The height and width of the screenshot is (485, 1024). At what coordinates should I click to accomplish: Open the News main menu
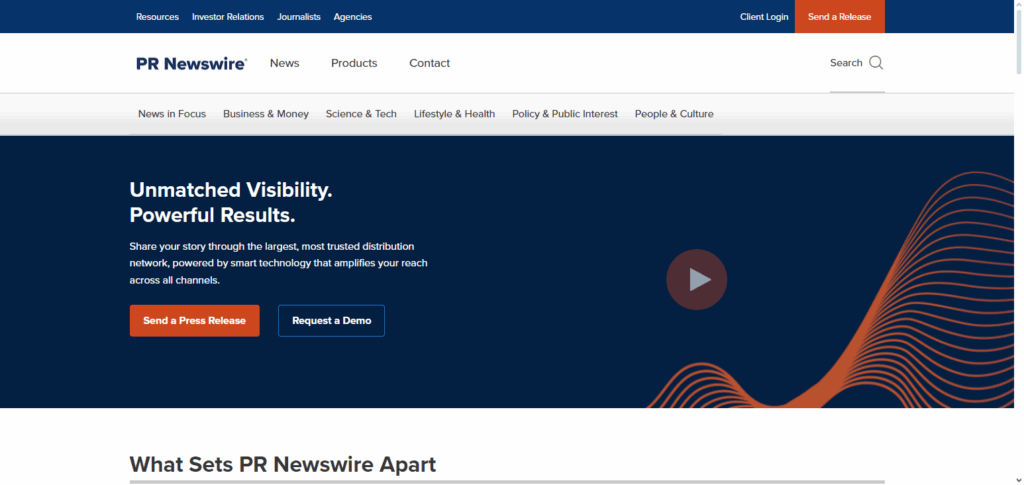(x=285, y=63)
